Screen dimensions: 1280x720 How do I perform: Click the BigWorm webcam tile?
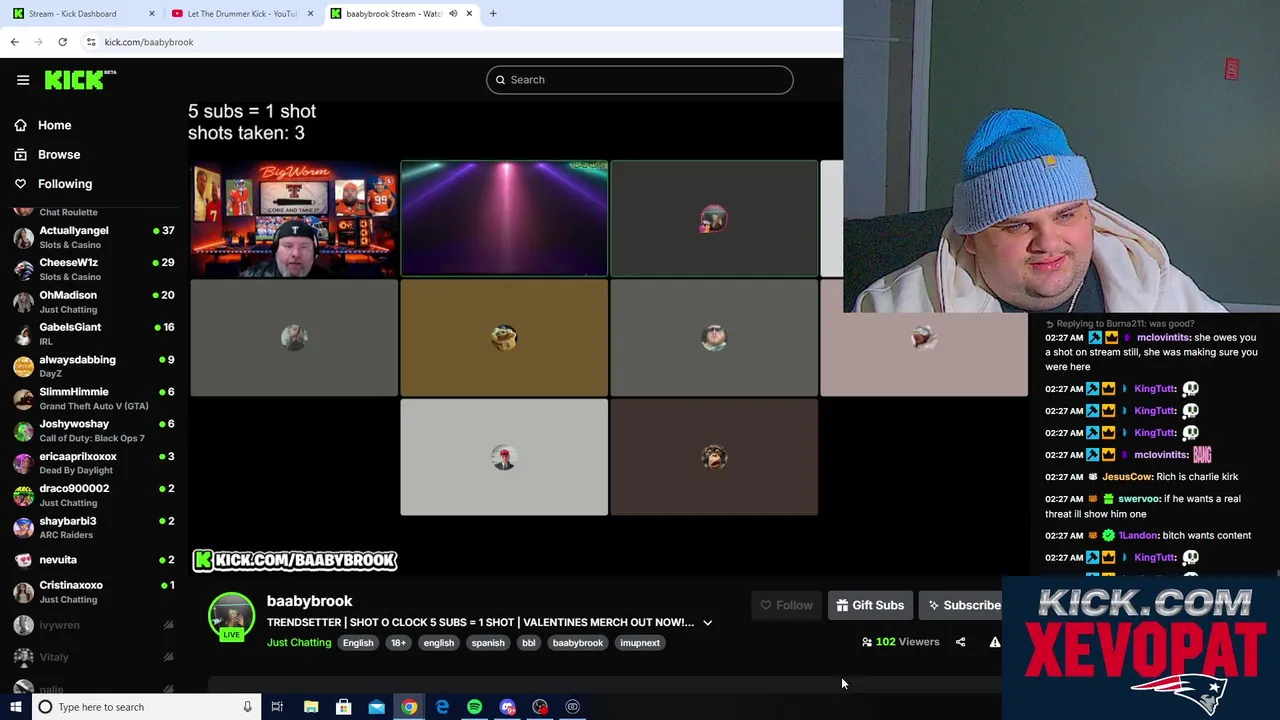coord(294,219)
